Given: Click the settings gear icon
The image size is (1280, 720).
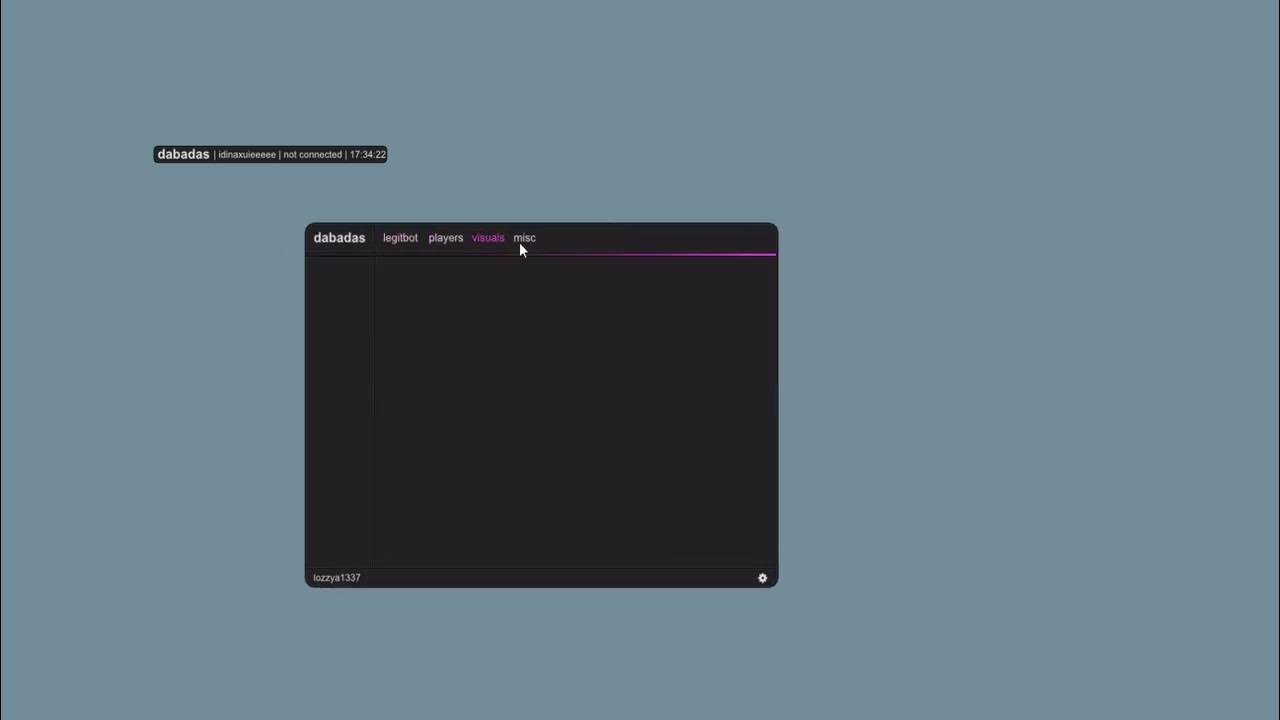Looking at the screenshot, I should point(762,578).
